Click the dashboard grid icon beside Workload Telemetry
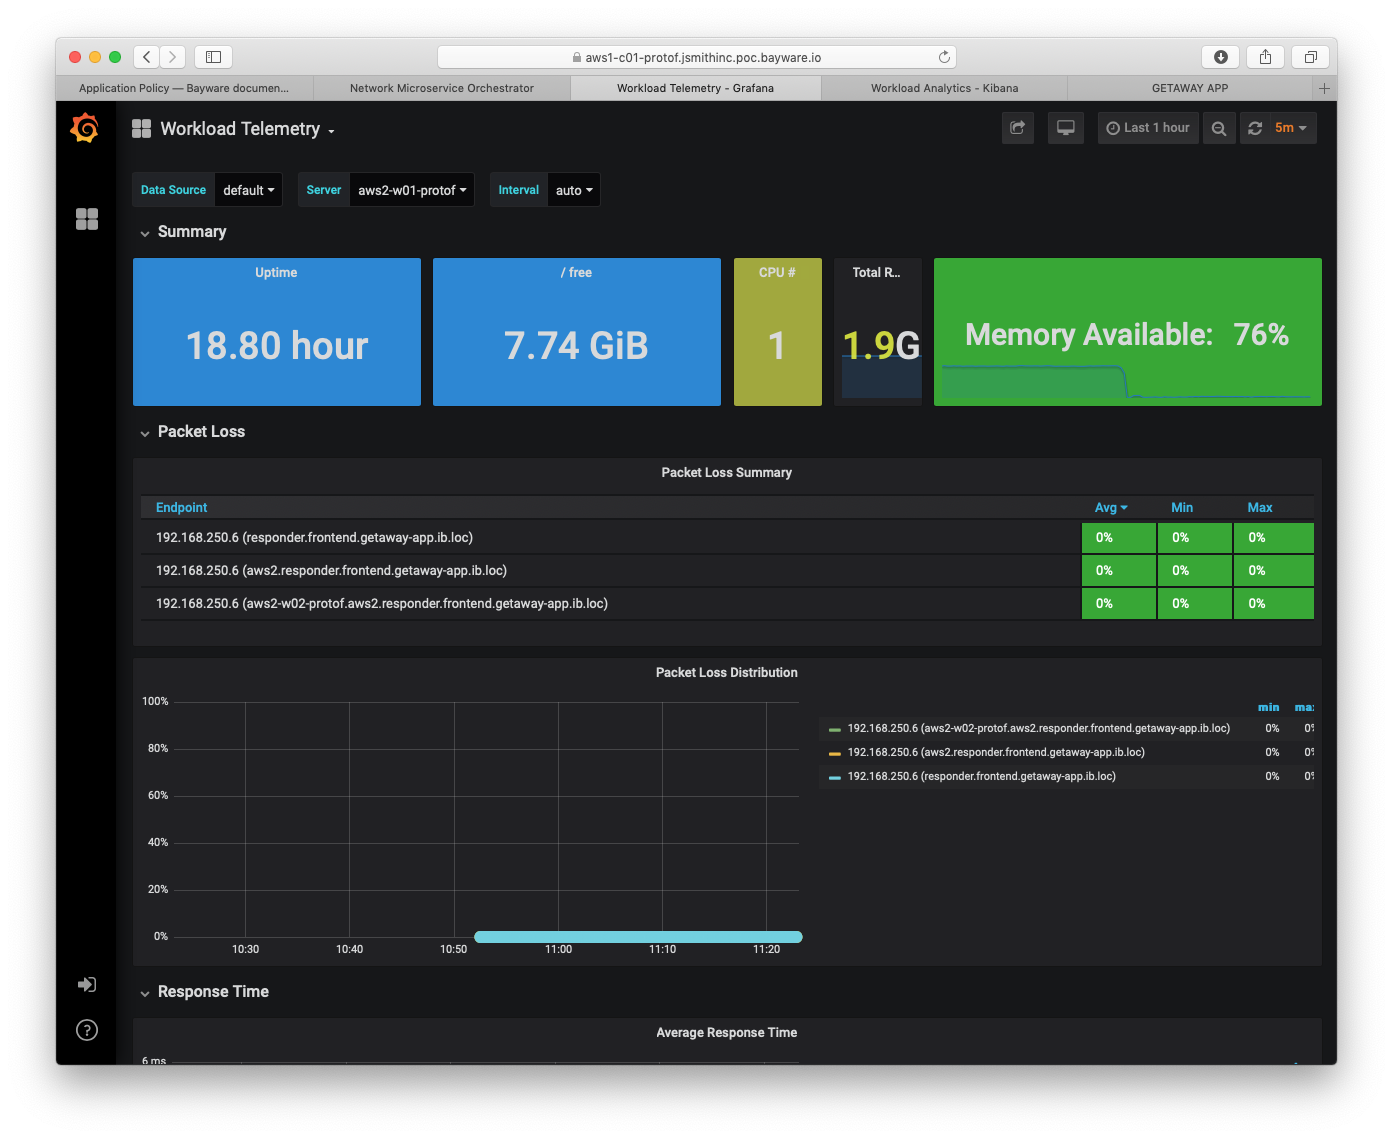This screenshot has height=1139, width=1393. point(142,128)
